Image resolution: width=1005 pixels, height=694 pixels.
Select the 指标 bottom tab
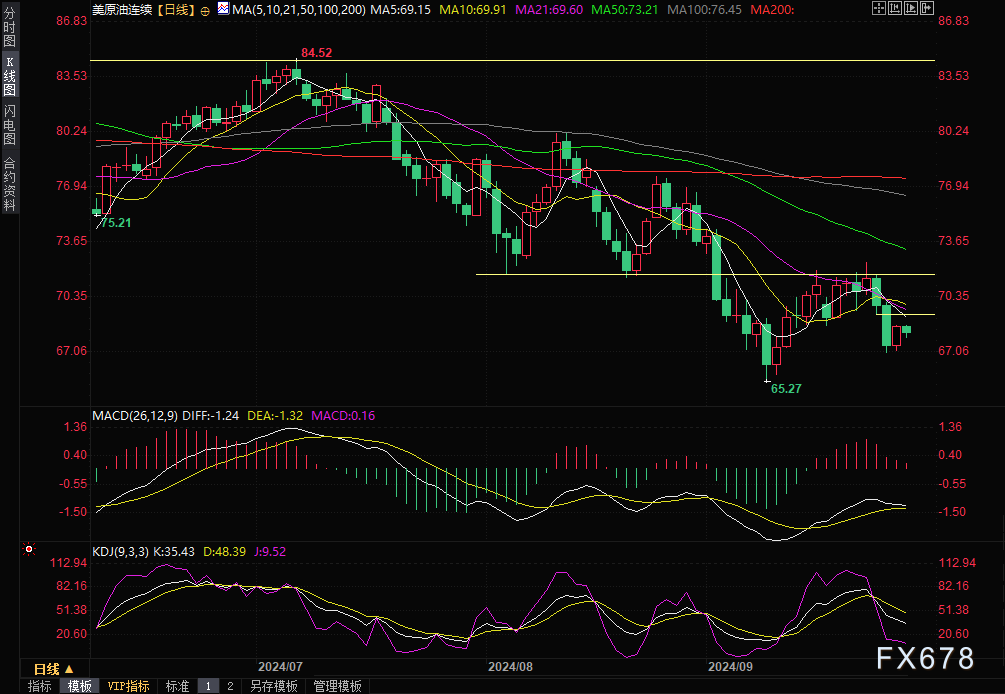40,686
